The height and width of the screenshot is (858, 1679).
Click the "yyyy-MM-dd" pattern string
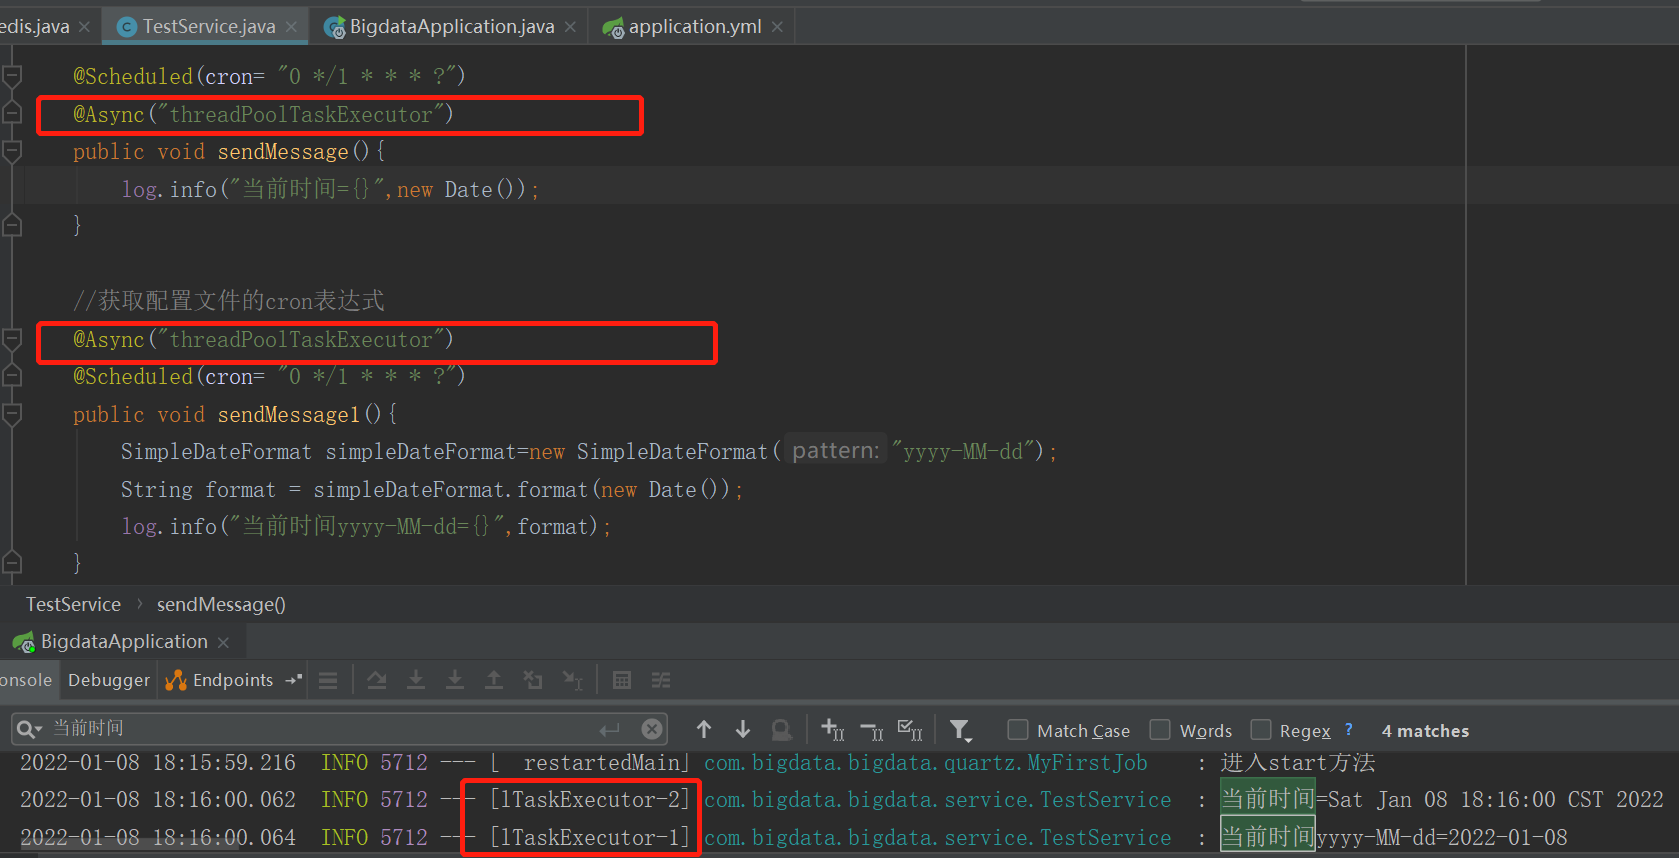coord(963,452)
